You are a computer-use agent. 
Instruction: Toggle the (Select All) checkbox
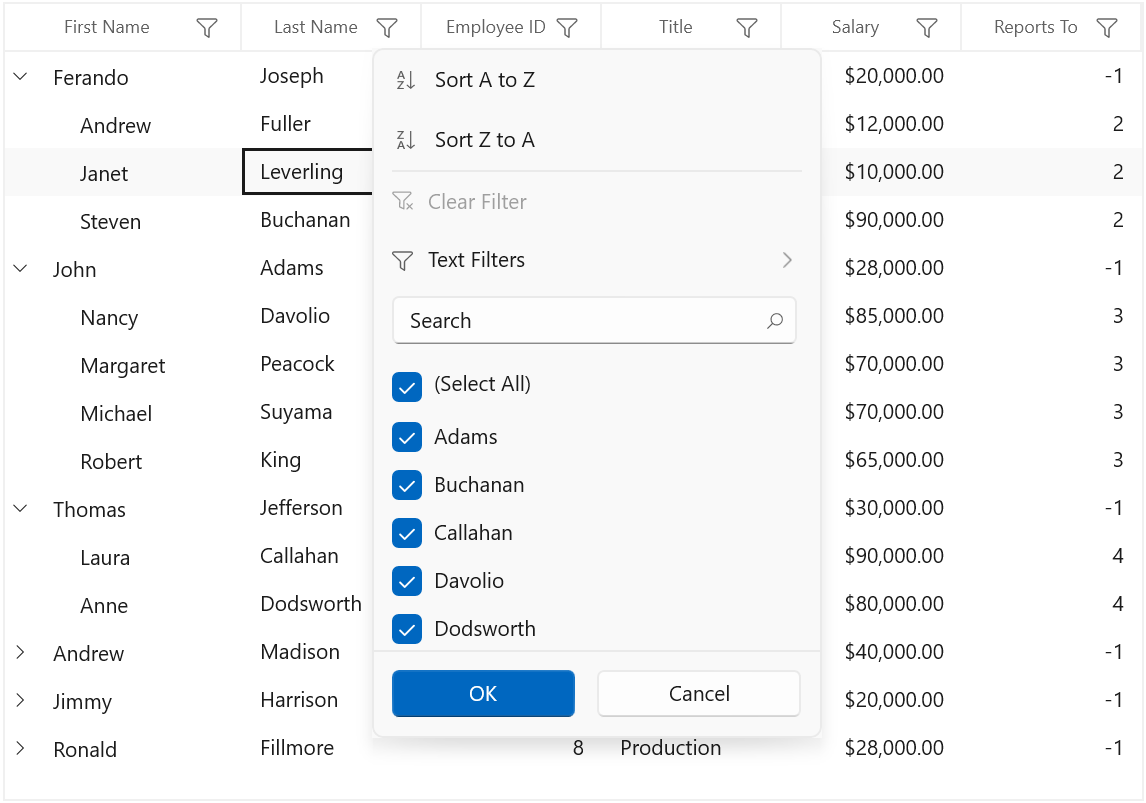(x=407, y=387)
